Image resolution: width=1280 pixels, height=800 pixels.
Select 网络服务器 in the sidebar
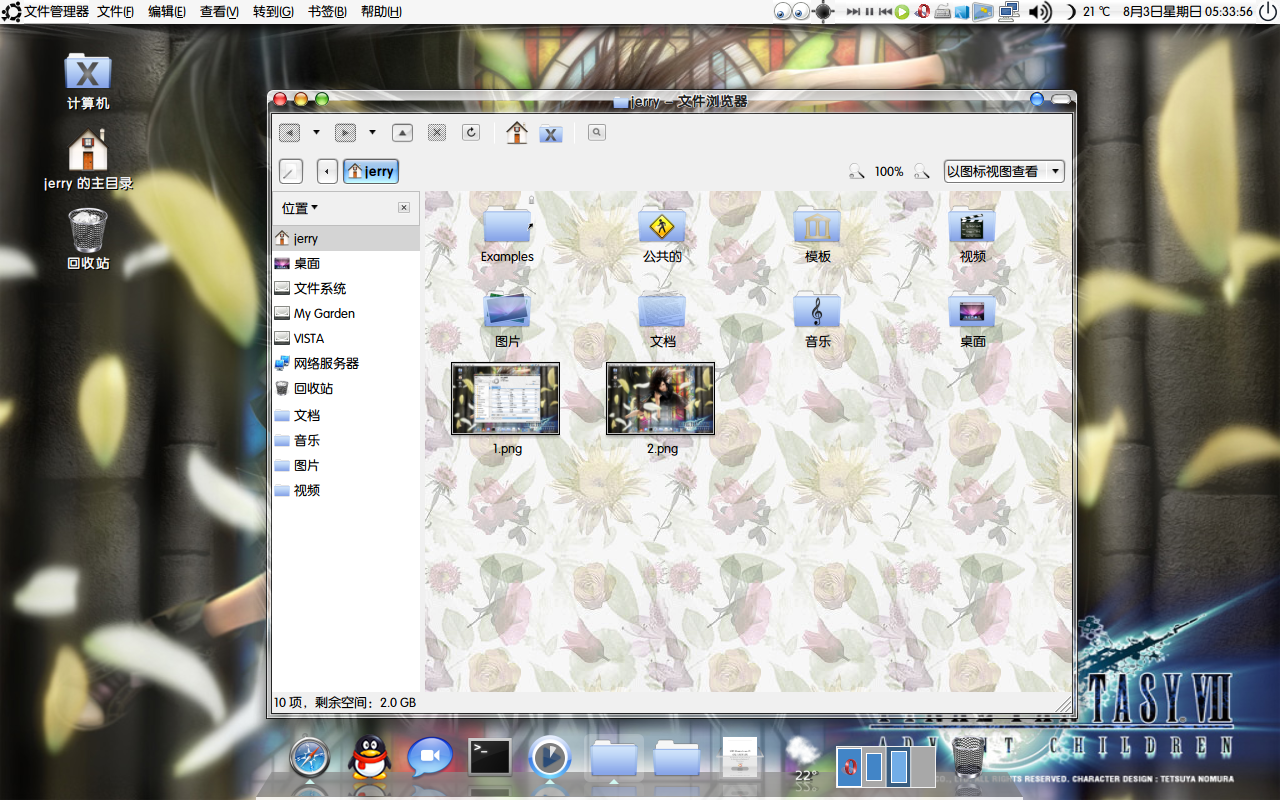point(346,363)
